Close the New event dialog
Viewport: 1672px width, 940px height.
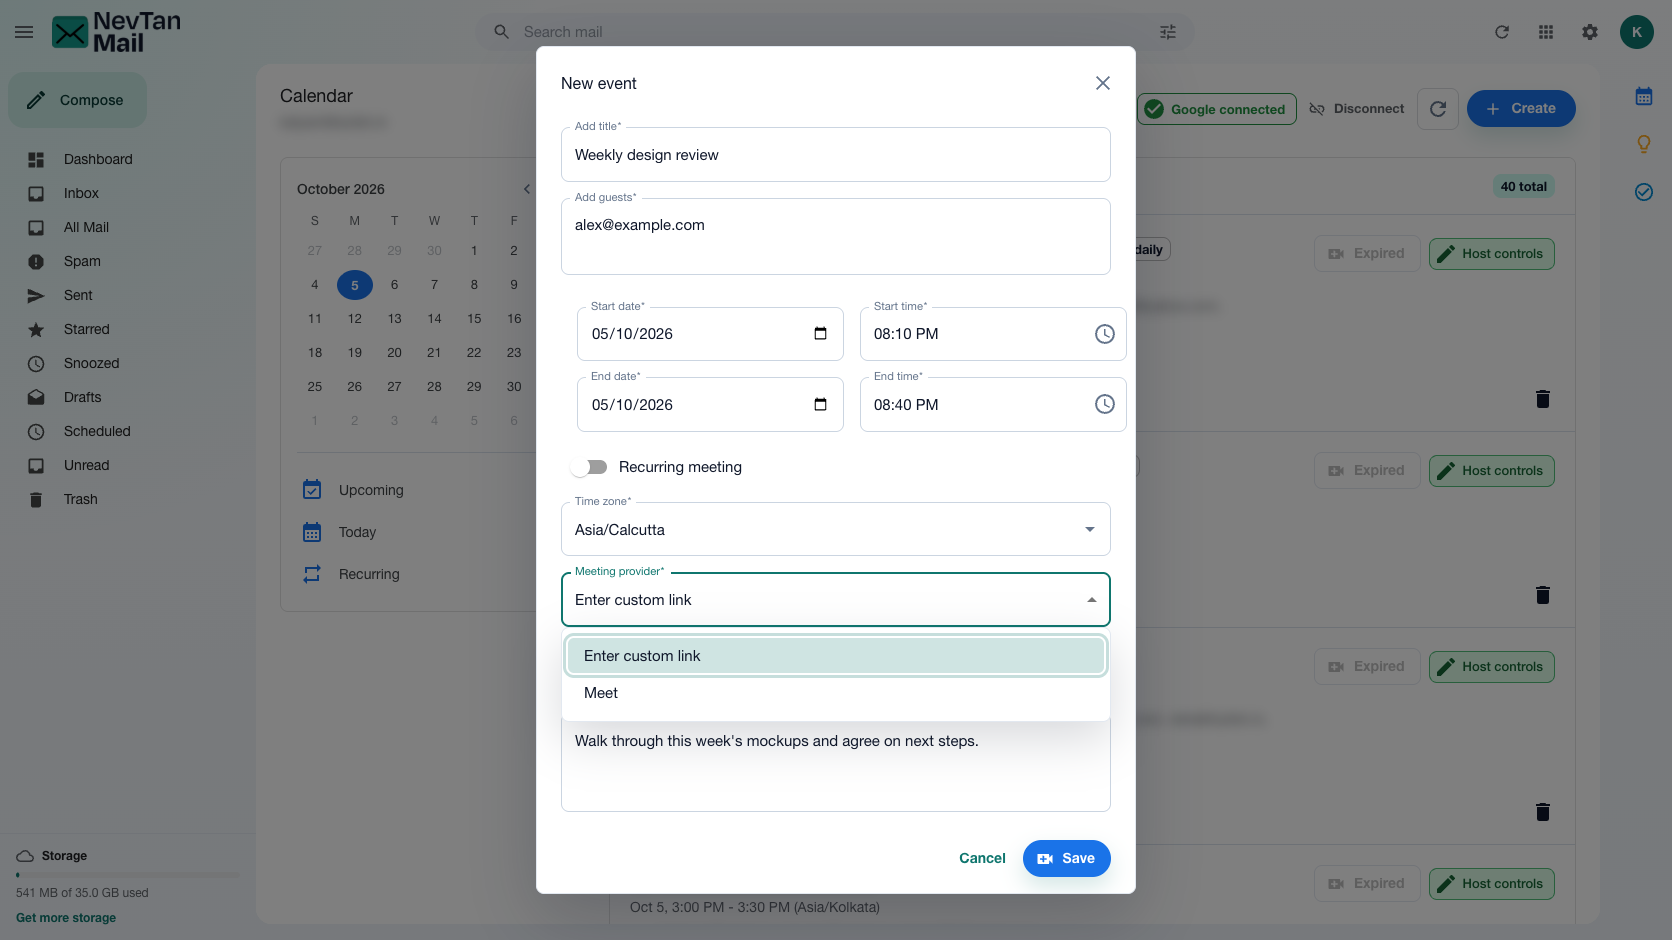click(1103, 83)
